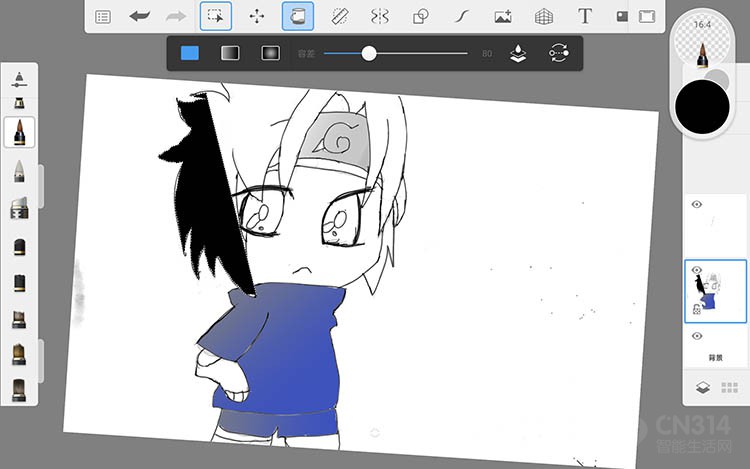Click the upper handle on brush palette edge
Image resolution: width=750 pixels, height=469 pixels.
click(41, 186)
